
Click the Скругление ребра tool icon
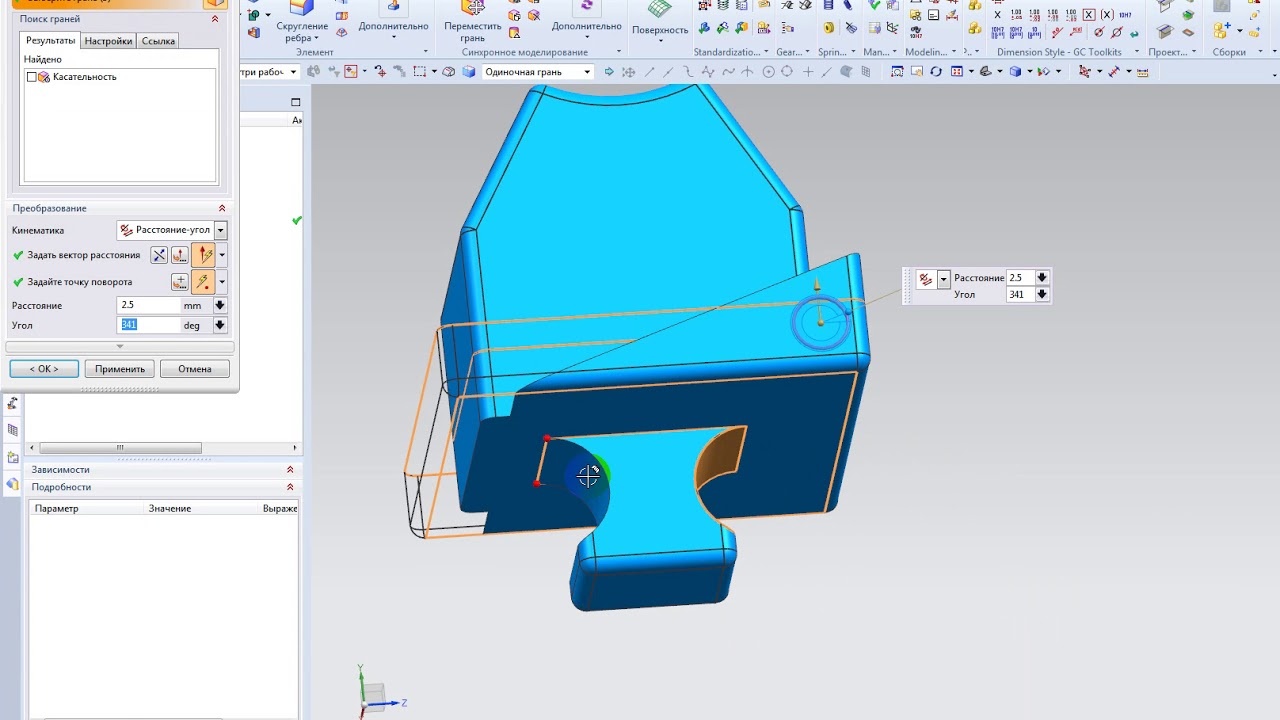(x=302, y=8)
